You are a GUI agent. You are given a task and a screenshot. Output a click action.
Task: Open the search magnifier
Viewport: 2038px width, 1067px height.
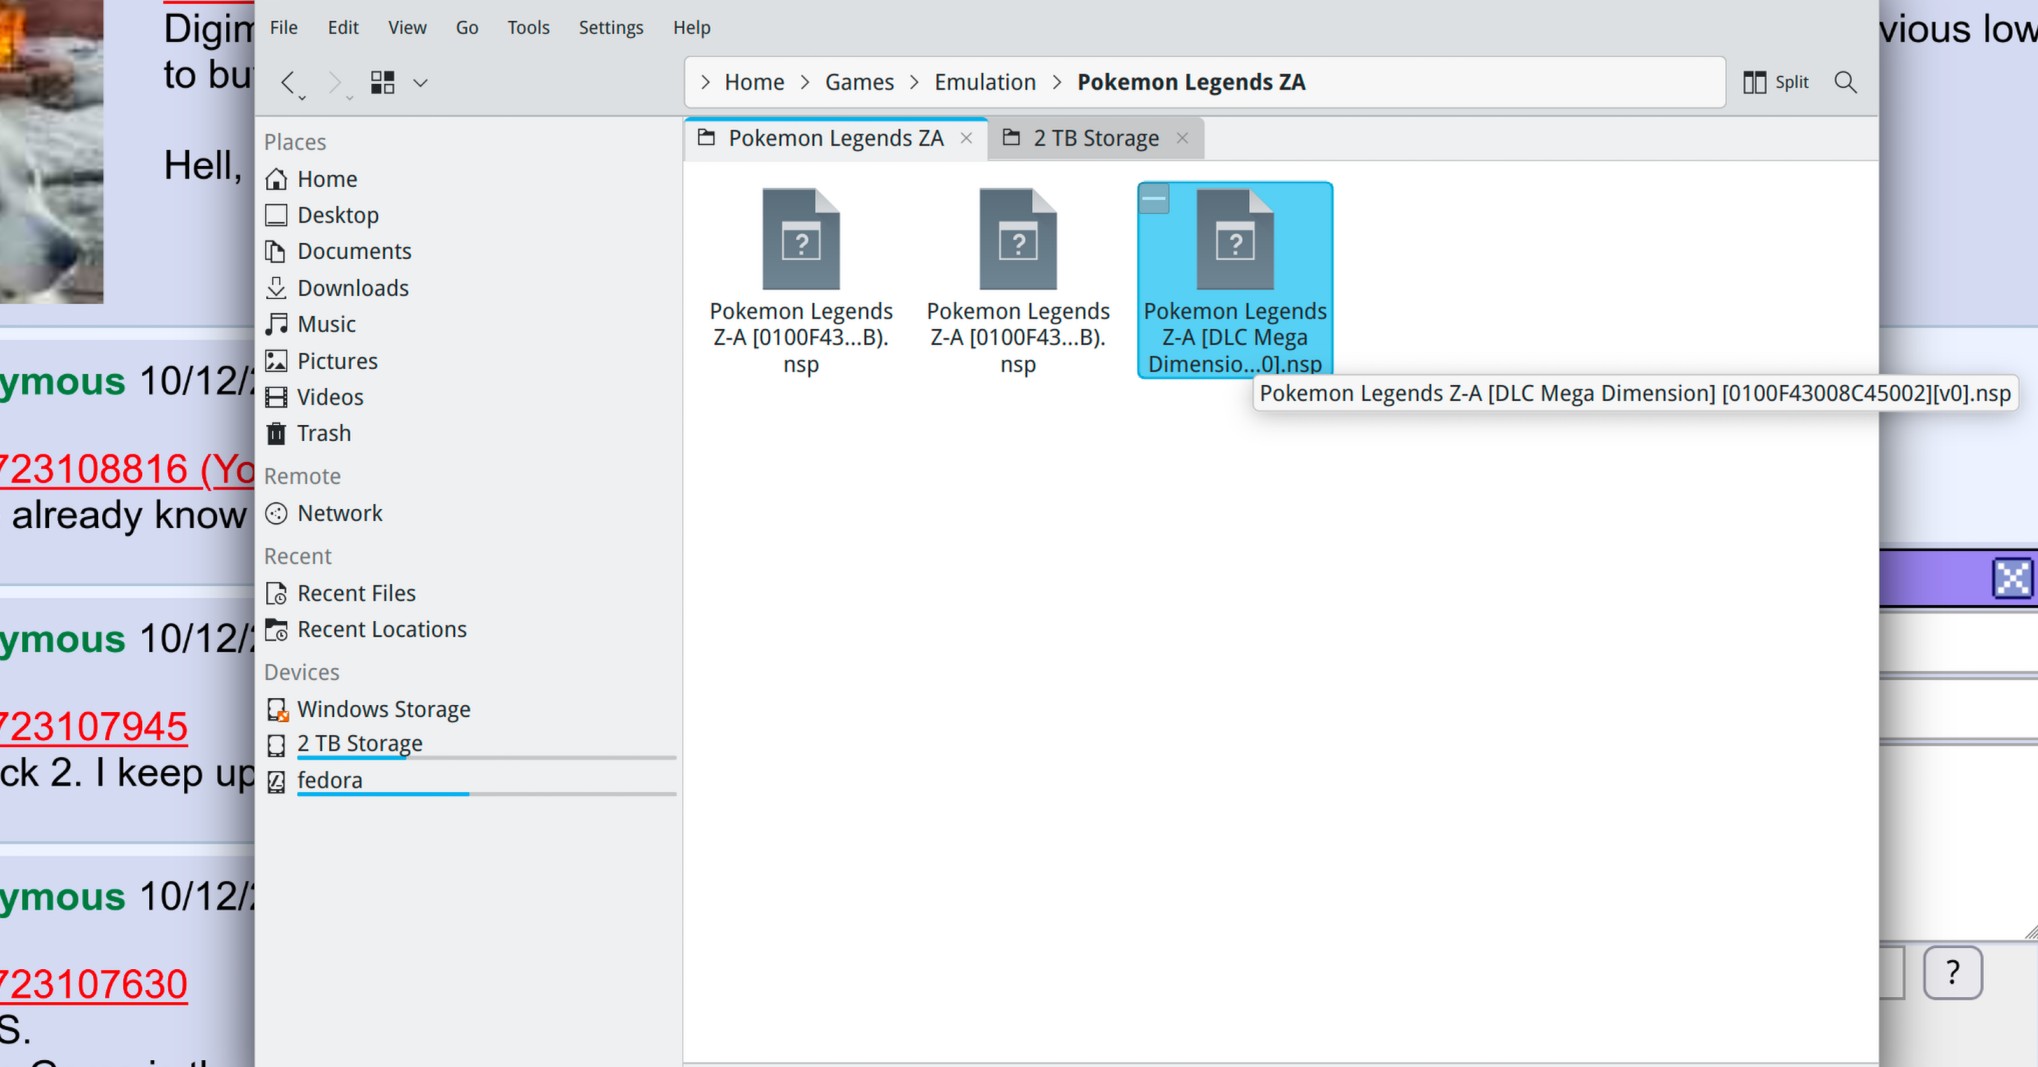pyautogui.click(x=1846, y=82)
